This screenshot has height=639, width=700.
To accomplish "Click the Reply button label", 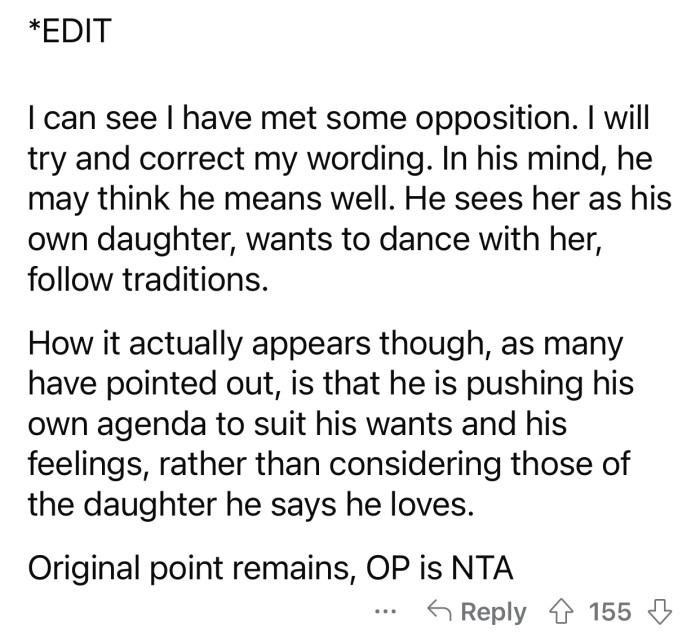I will tap(492, 611).
